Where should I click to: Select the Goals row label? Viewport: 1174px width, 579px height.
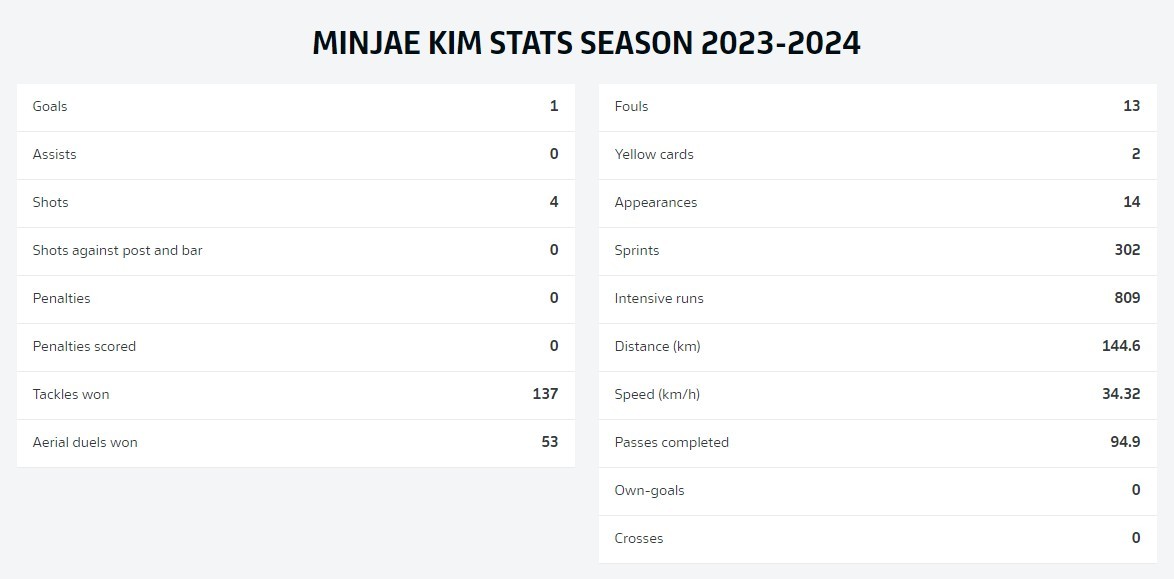(x=50, y=106)
